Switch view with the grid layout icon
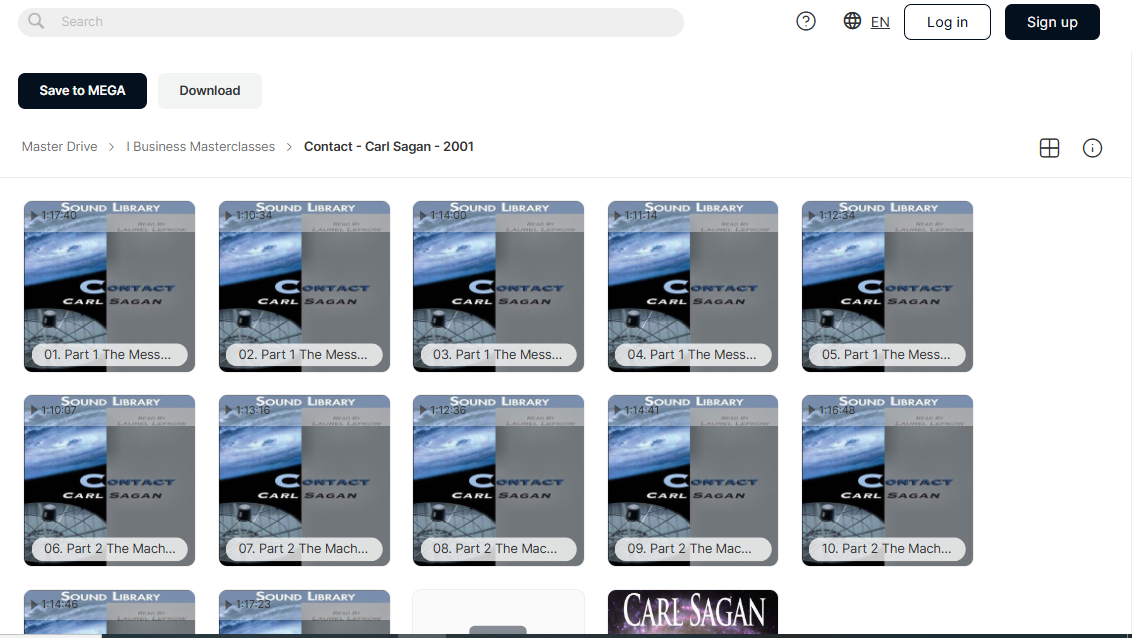1132x638 pixels. [x=1049, y=148]
